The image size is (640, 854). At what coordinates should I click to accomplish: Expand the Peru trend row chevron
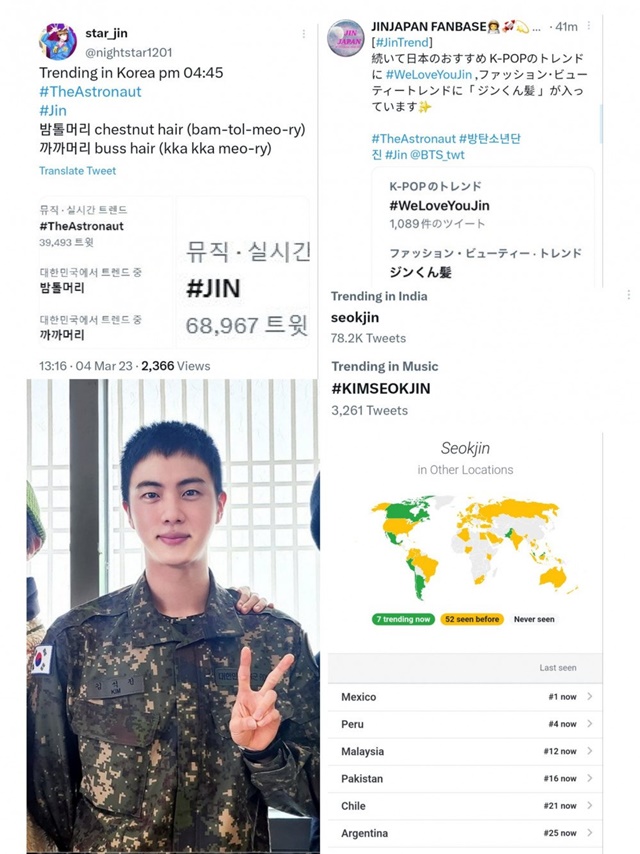[x=589, y=723]
